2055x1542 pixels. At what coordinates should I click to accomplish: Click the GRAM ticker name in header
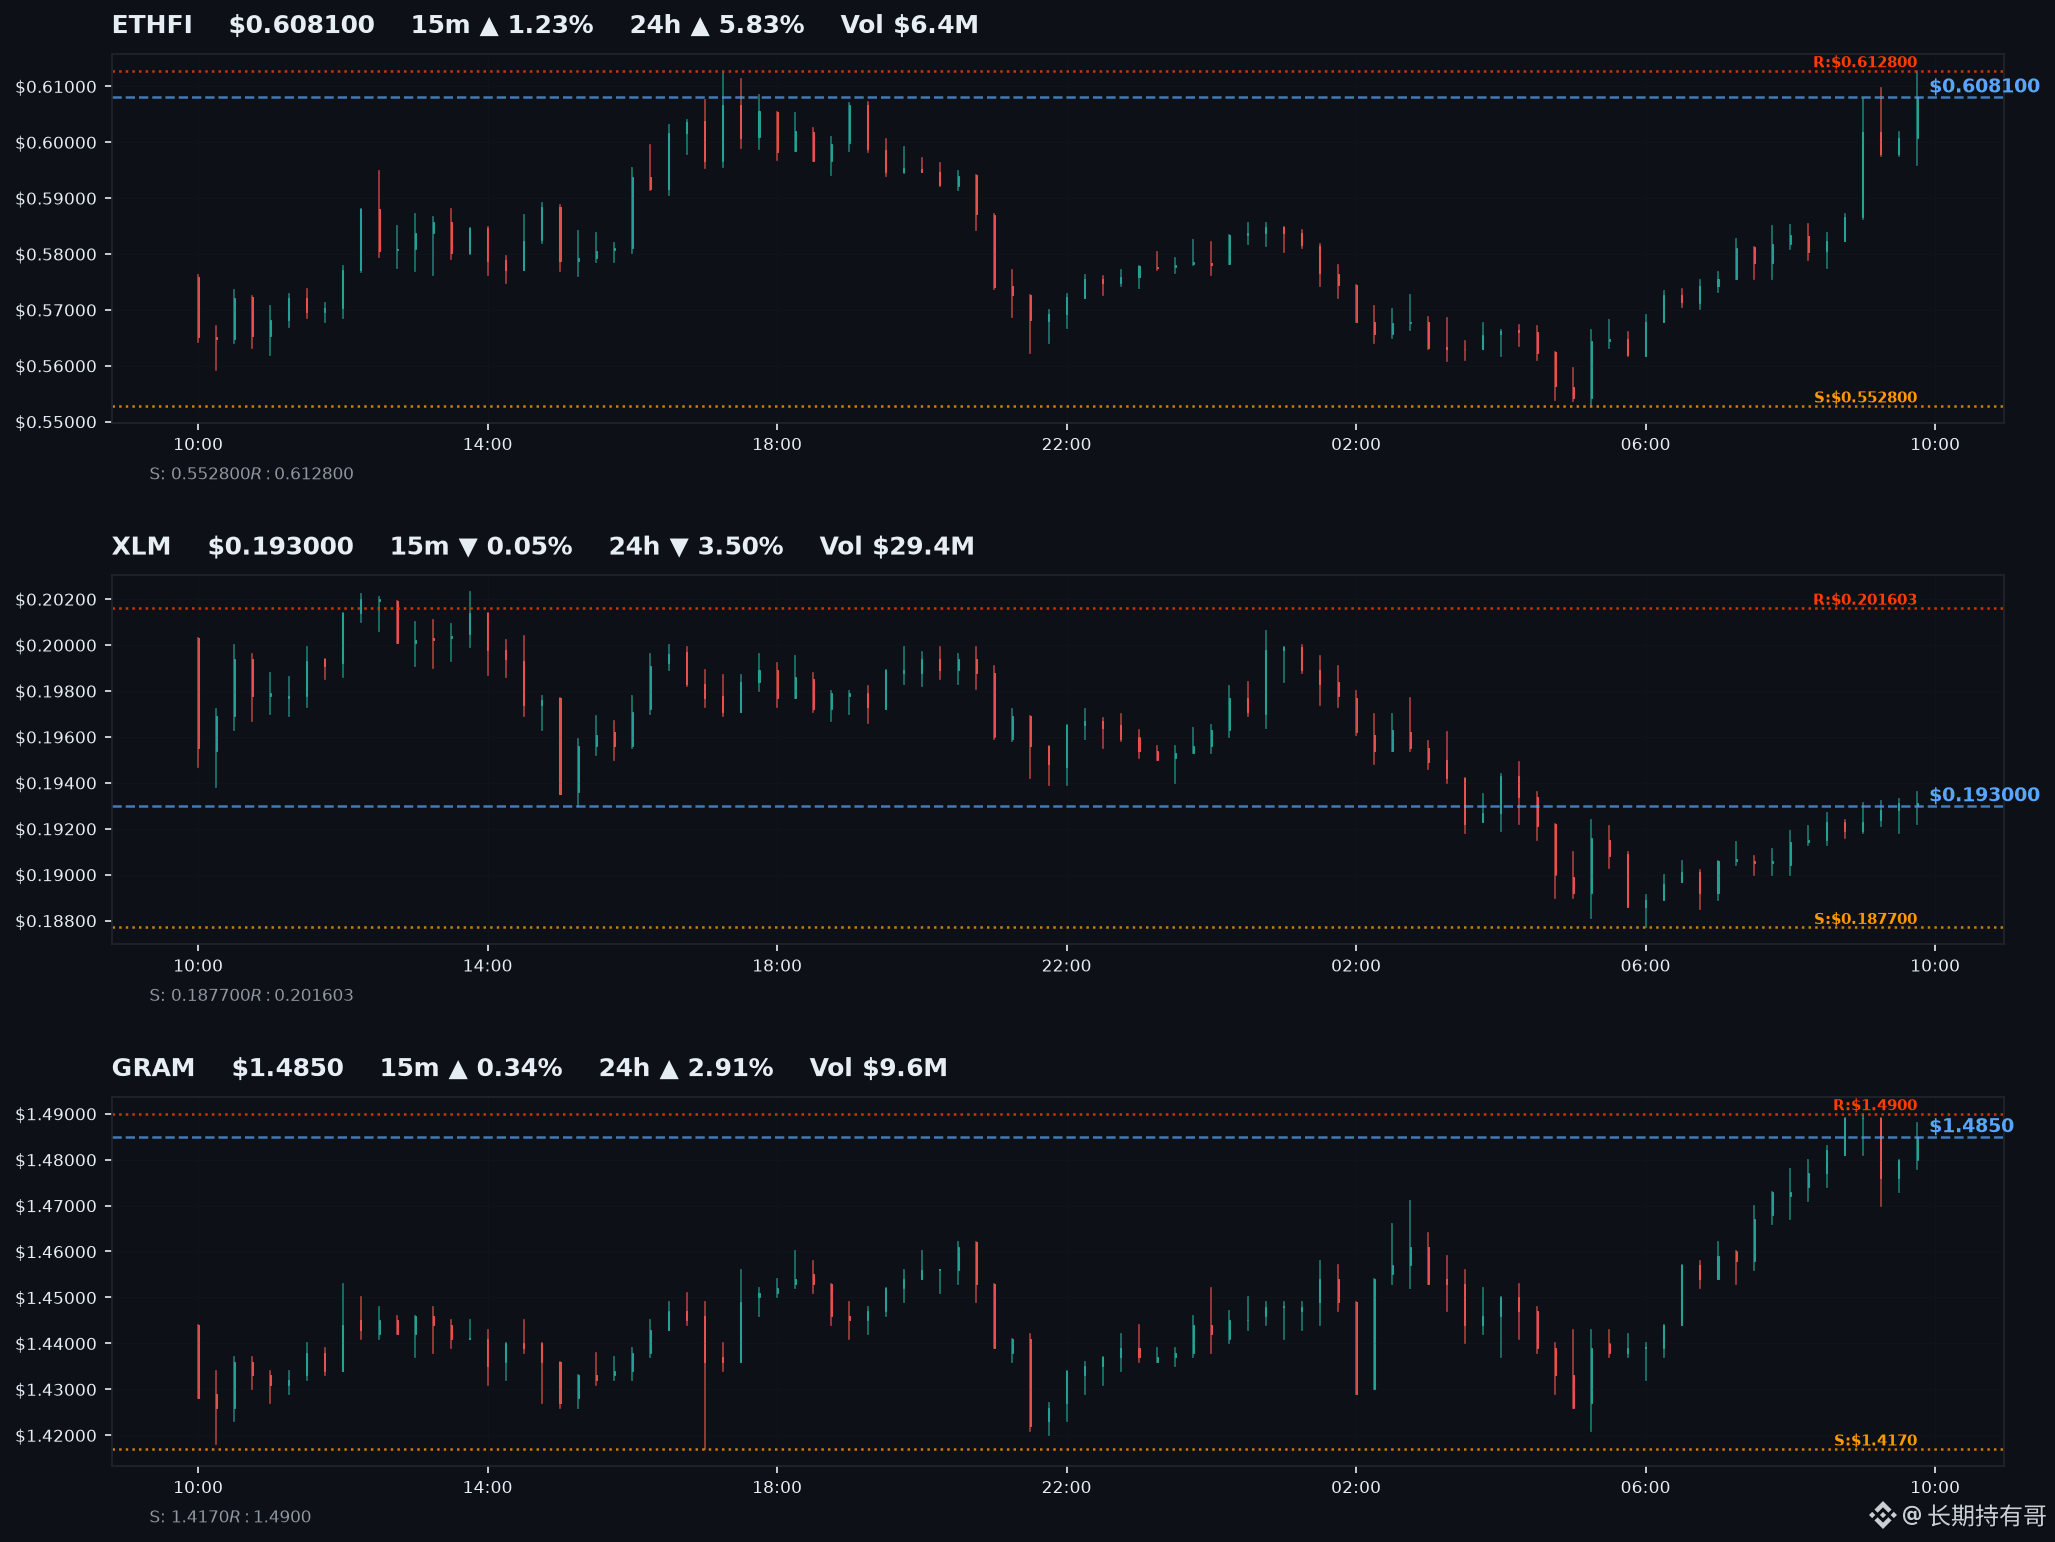(153, 1068)
